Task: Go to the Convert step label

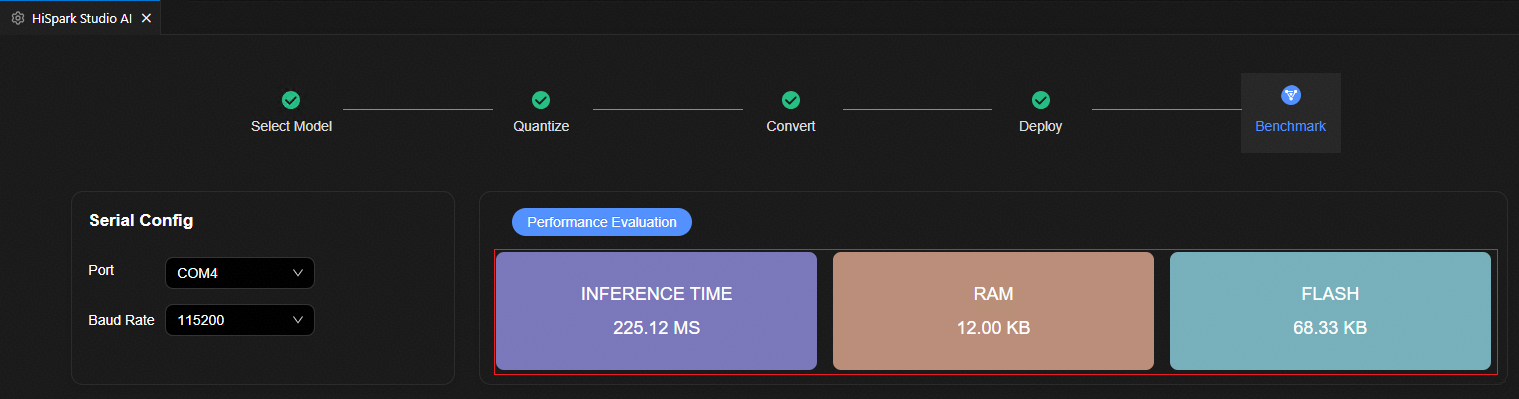Action: tap(791, 126)
